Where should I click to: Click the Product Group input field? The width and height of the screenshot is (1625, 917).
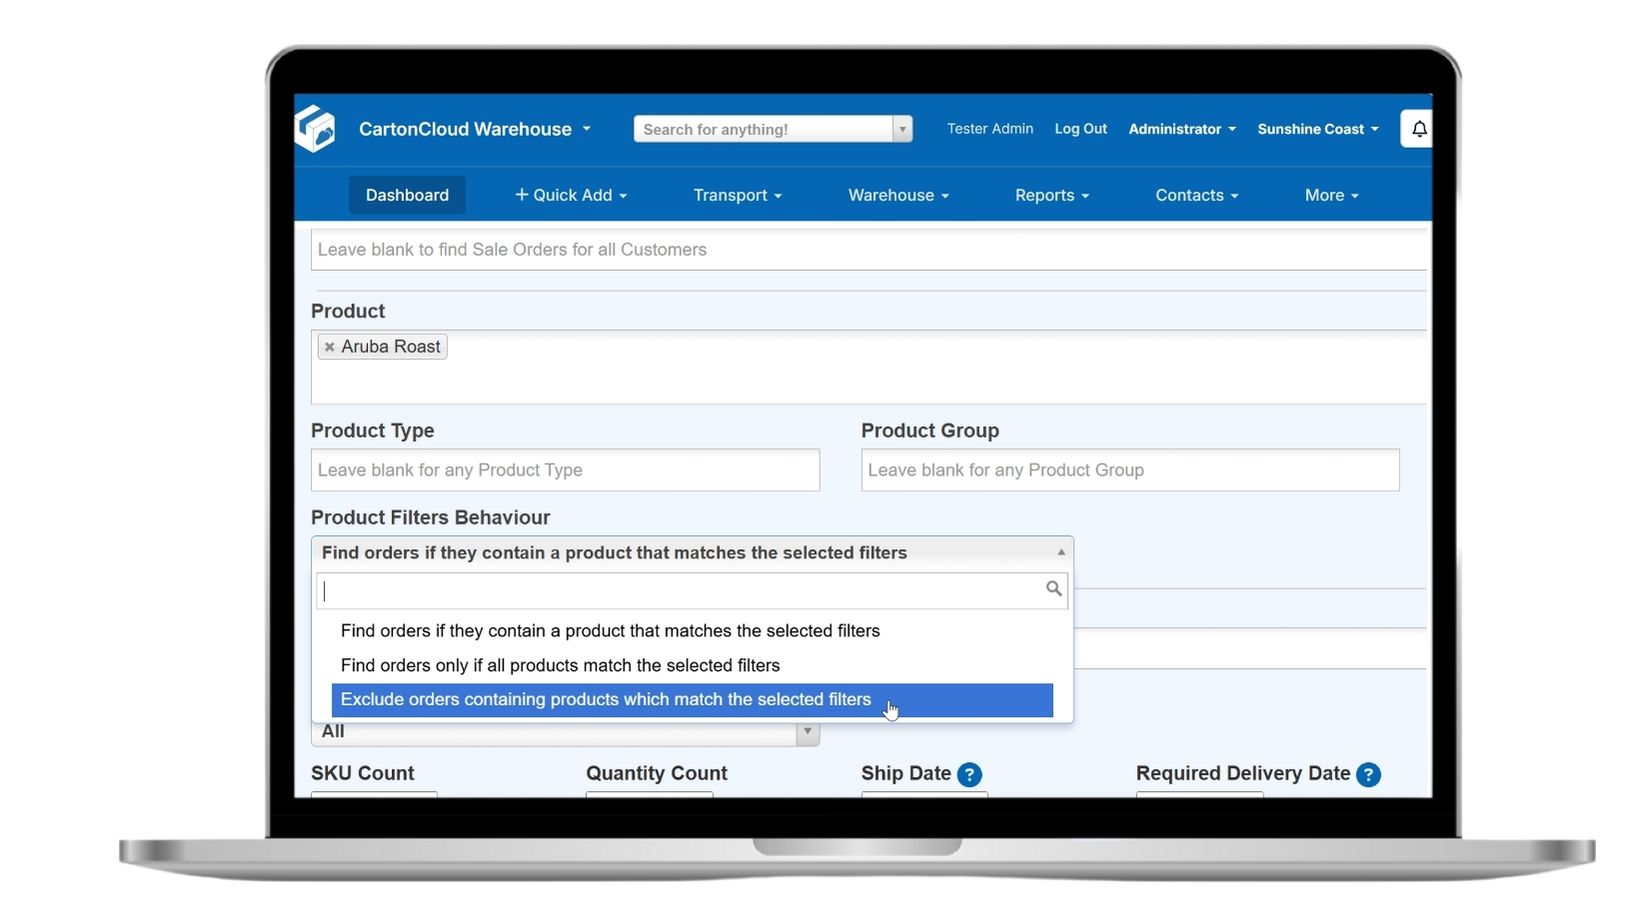1130,470
